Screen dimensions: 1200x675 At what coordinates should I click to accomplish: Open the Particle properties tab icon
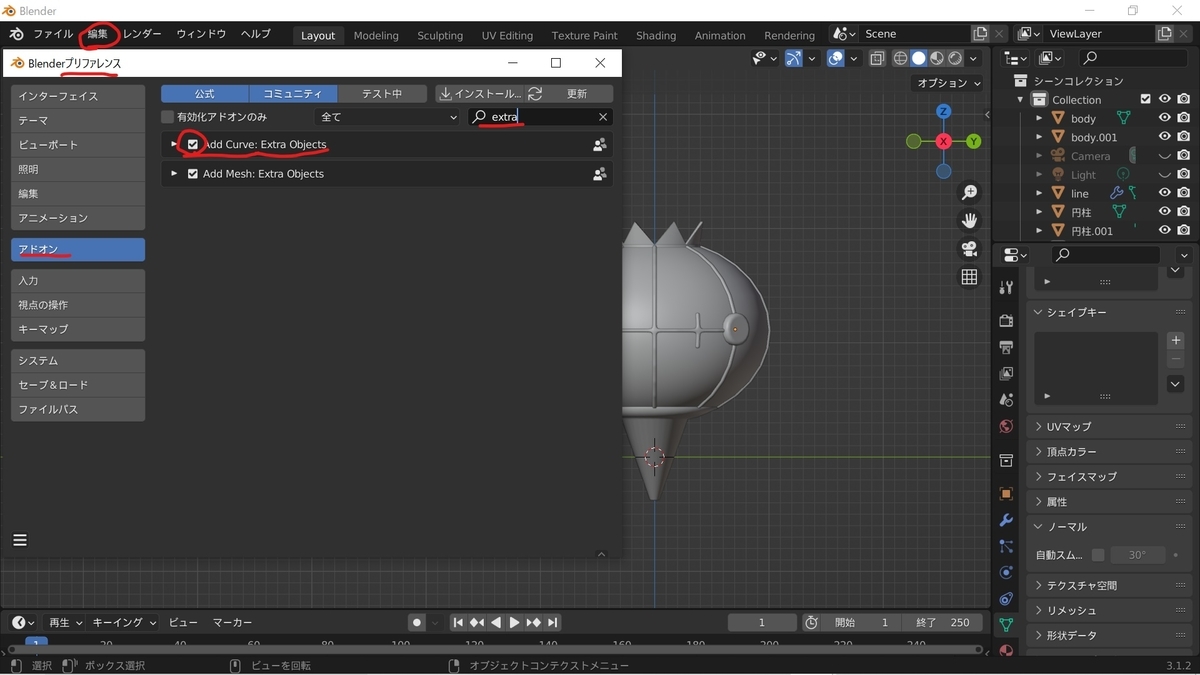[x=1006, y=546]
